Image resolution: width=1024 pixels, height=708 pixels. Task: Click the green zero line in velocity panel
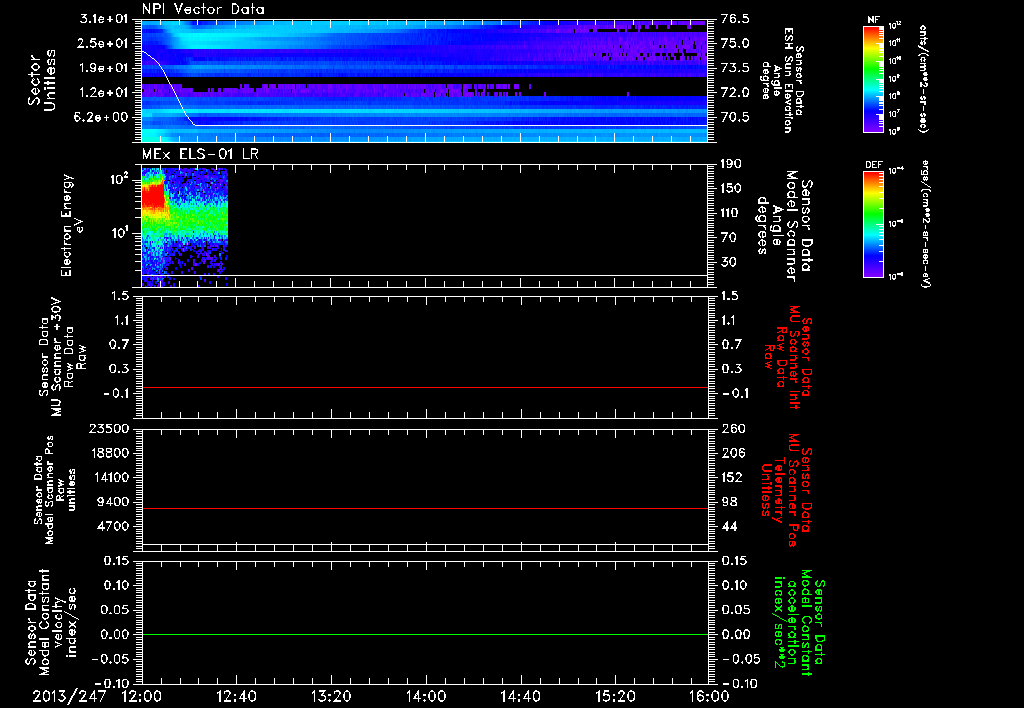(425, 634)
